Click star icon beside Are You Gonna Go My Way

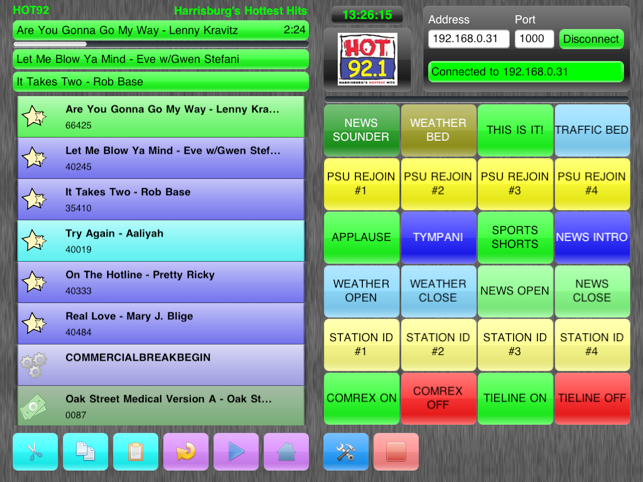click(34, 117)
